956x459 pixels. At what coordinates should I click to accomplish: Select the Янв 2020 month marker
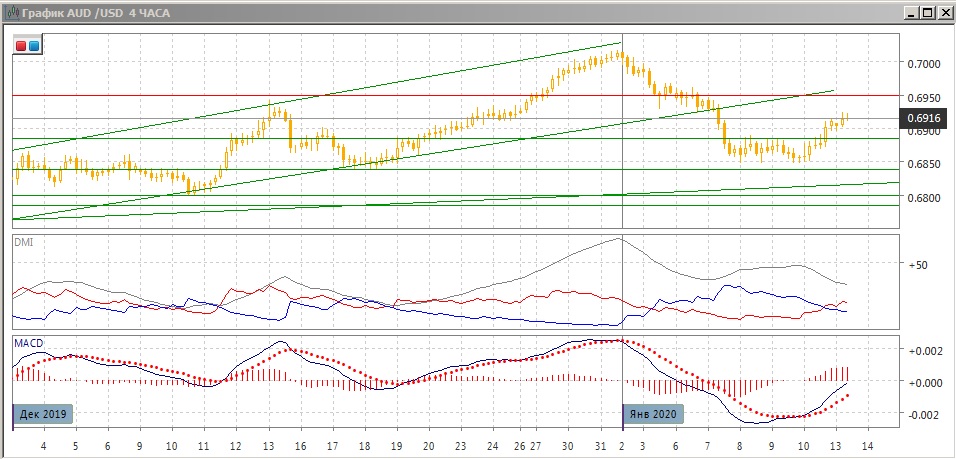pos(651,412)
